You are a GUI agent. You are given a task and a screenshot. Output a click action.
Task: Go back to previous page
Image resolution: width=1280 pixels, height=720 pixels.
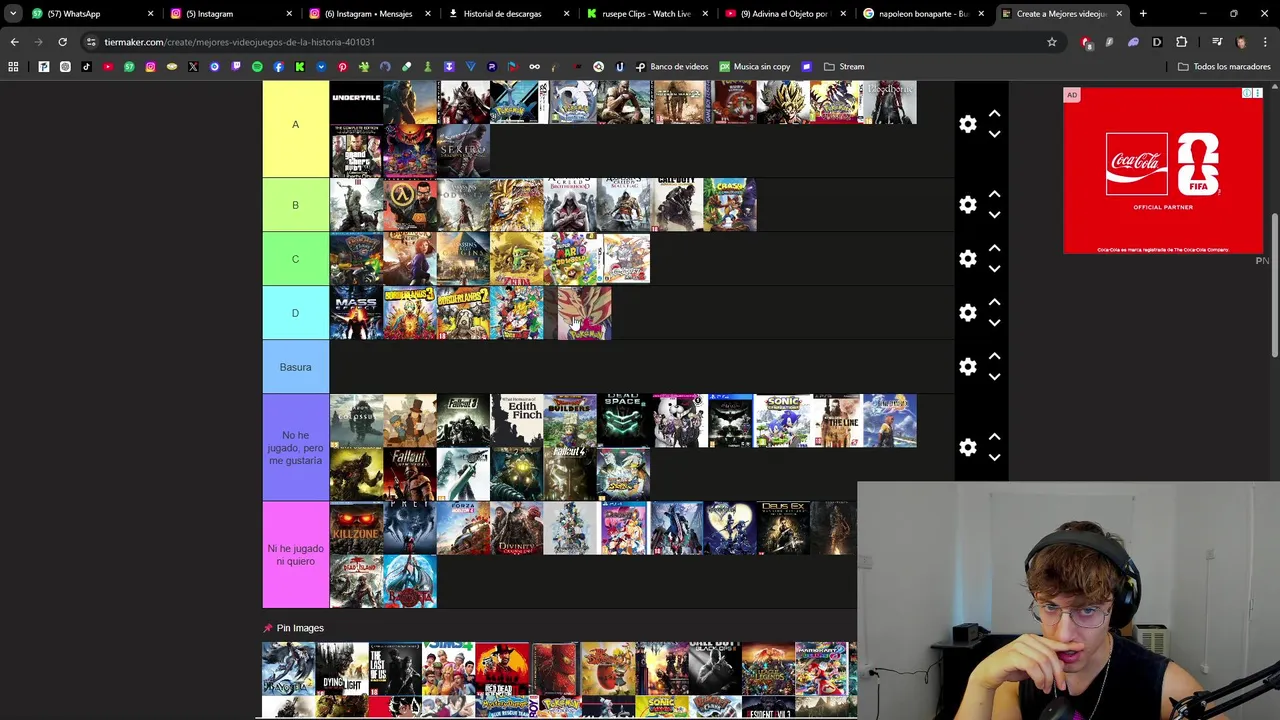14,42
